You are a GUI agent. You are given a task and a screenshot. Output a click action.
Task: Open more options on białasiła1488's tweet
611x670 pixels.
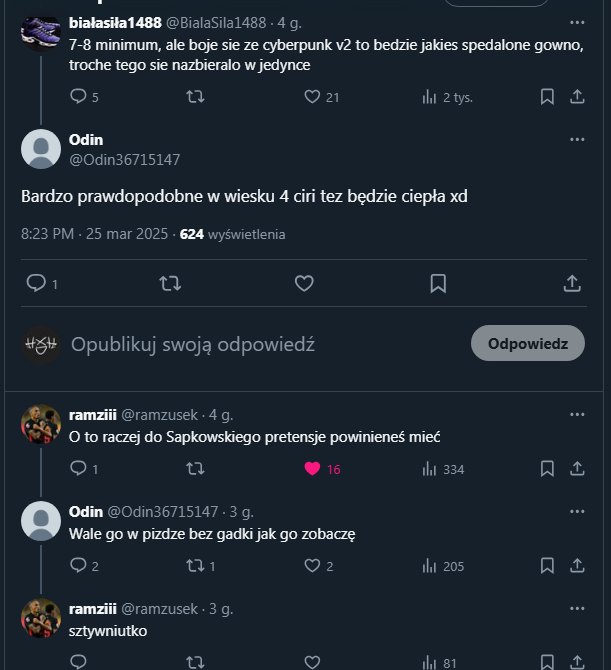tap(577, 22)
